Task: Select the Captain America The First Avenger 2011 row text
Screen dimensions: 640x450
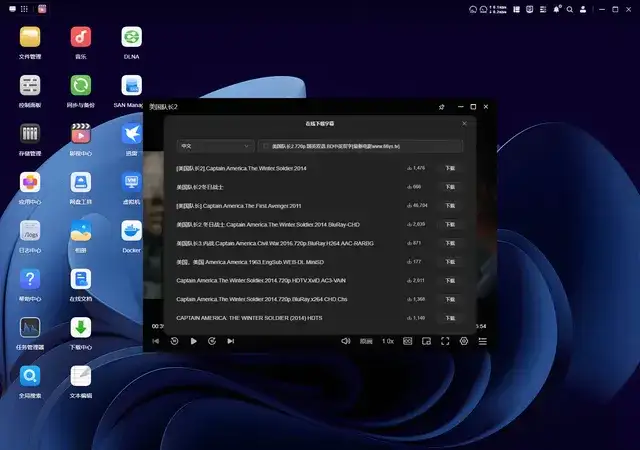Action: (239, 206)
